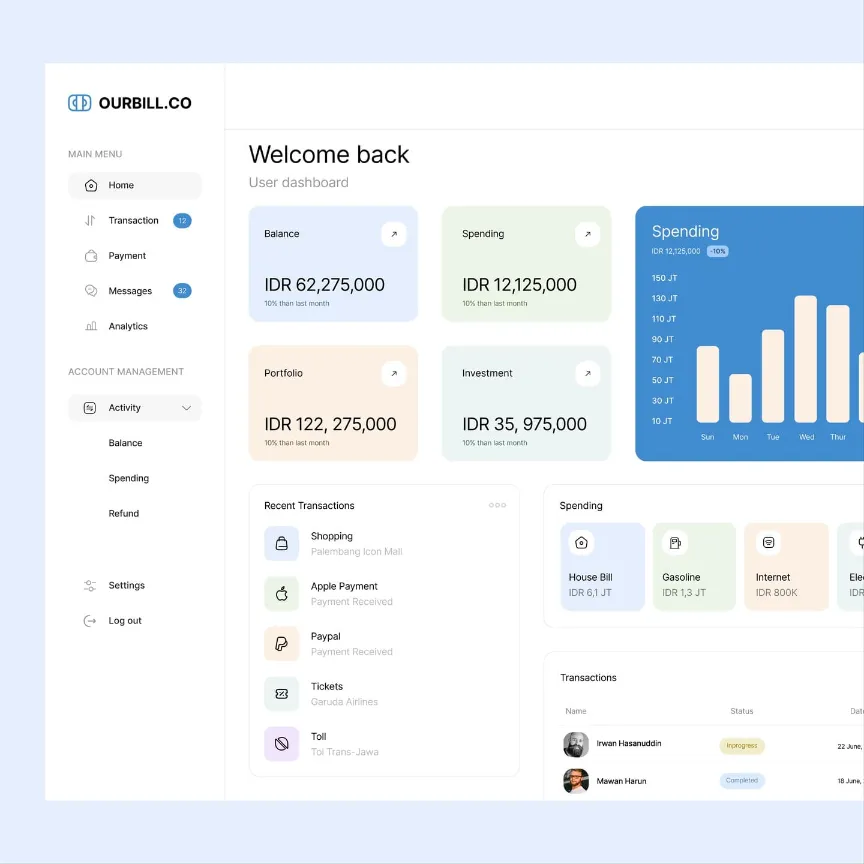Open Settings in the sidebar
The height and width of the screenshot is (864, 864).
pyautogui.click(x=126, y=586)
